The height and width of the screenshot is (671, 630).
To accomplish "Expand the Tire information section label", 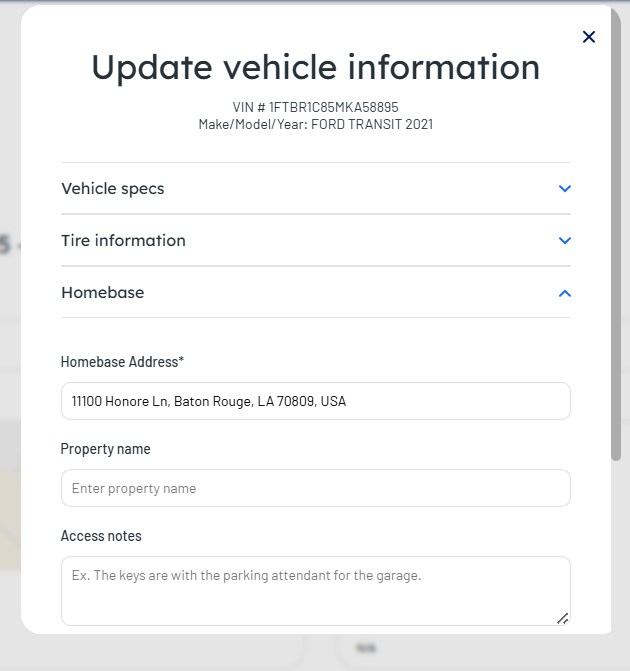I will pyautogui.click(x=123, y=241).
